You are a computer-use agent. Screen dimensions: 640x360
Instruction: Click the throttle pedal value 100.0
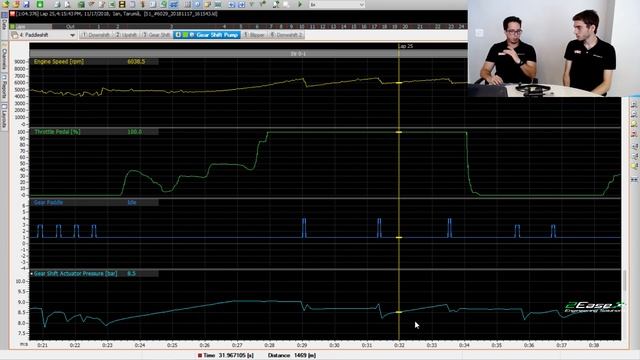[135, 132]
